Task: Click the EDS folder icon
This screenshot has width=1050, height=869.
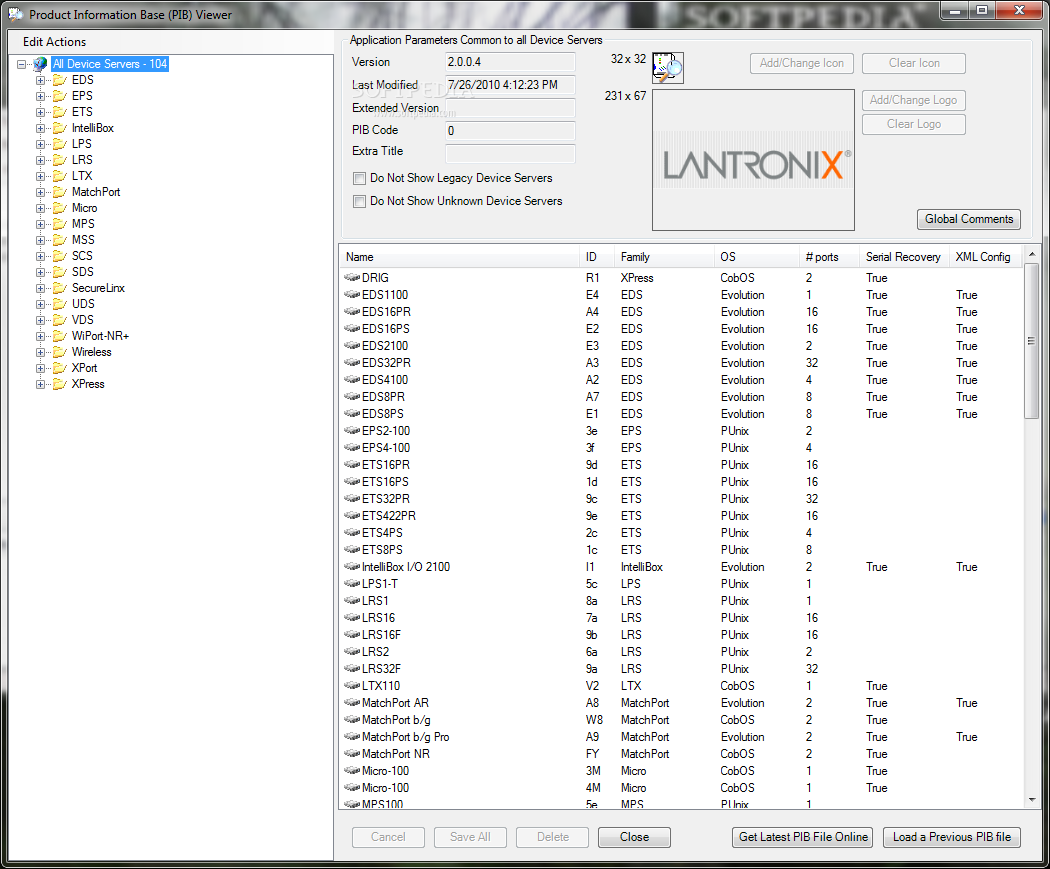Action: click(60, 80)
